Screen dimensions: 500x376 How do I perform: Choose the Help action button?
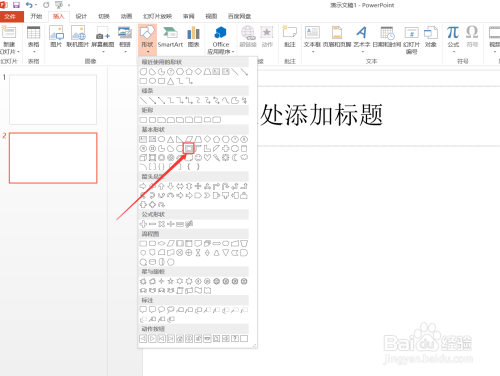(x=235, y=339)
